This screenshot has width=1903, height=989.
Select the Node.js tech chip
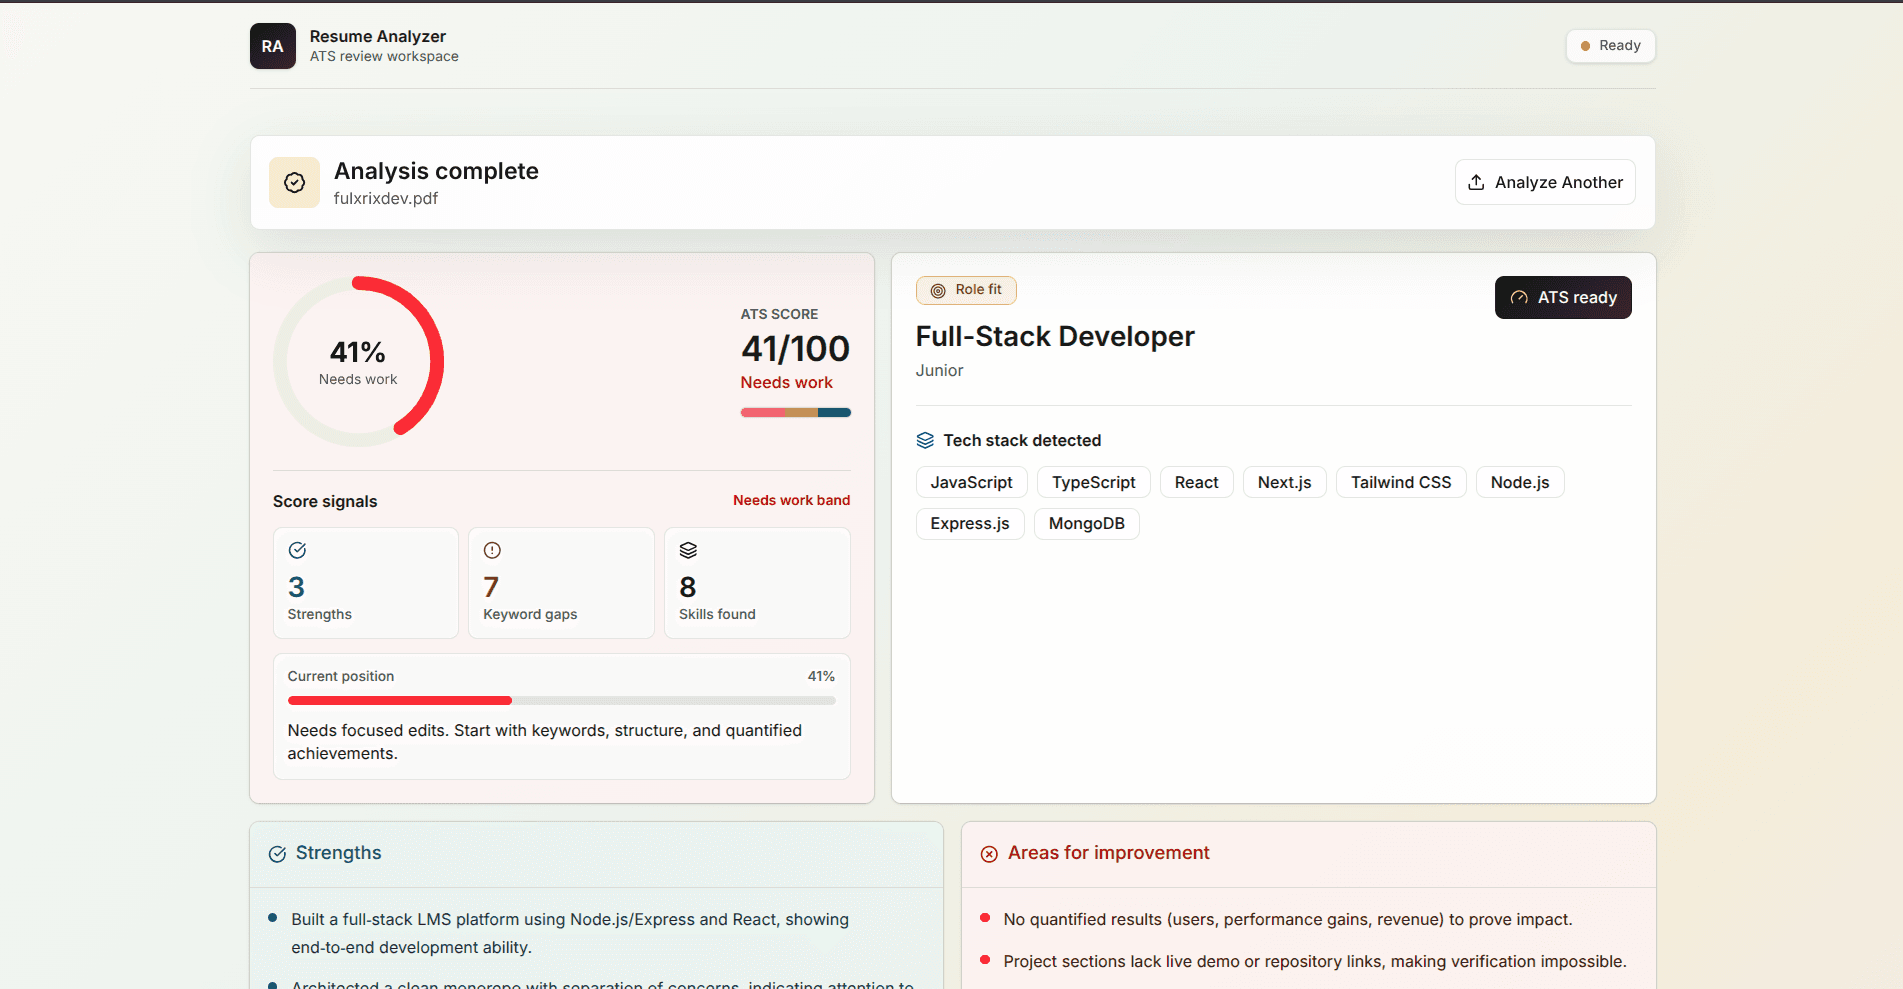[1520, 482]
